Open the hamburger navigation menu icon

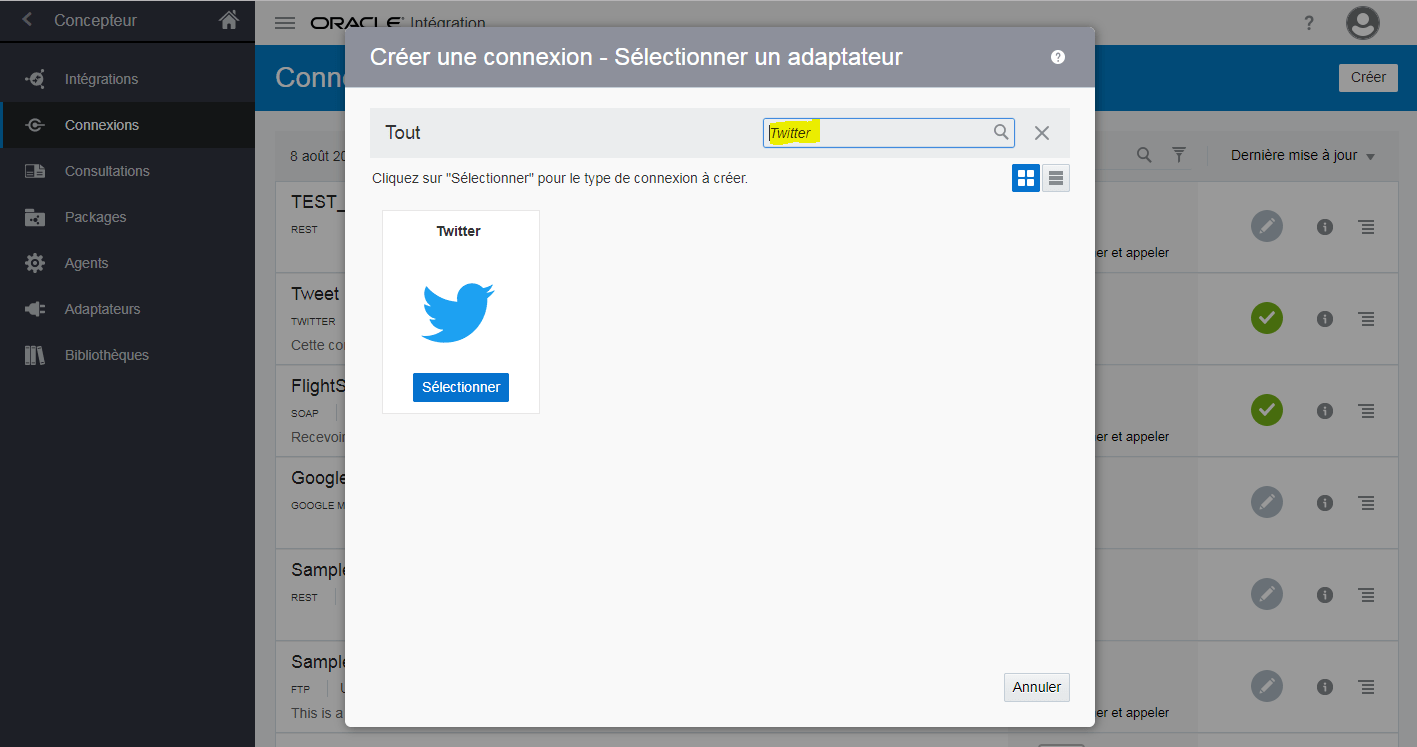tap(285, 23)
